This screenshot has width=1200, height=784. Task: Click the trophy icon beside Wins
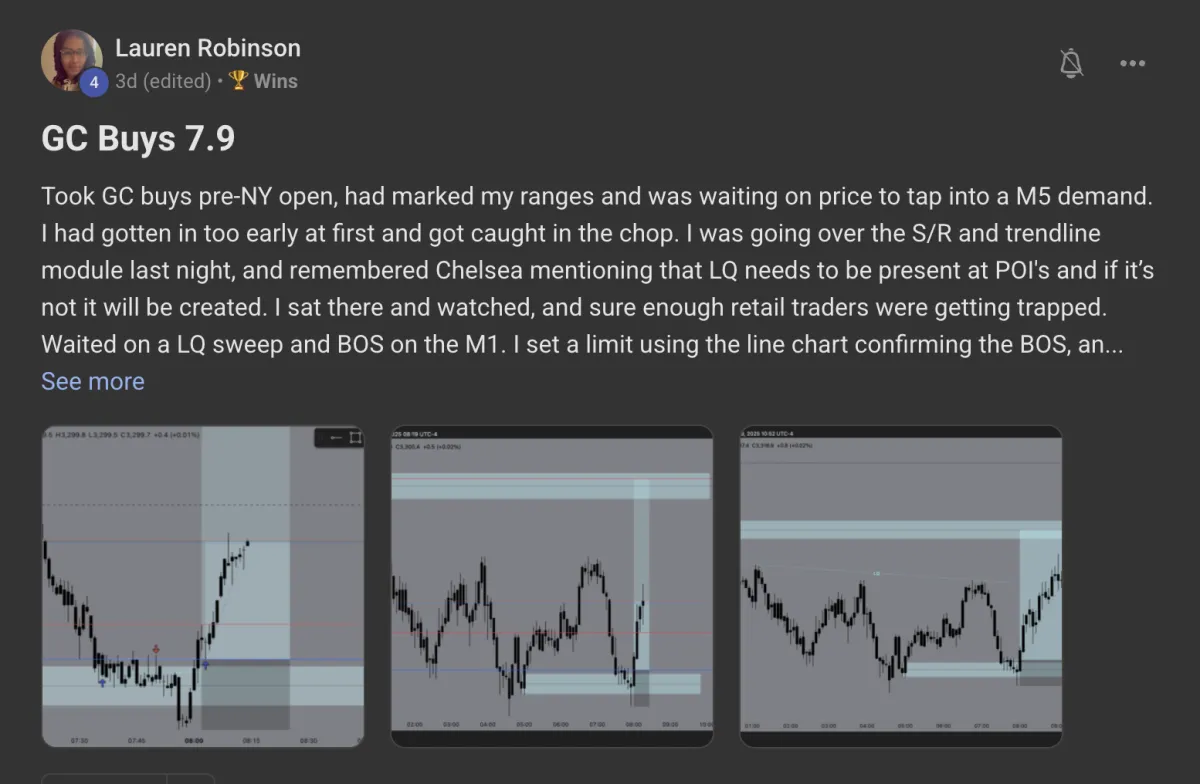click(238, 81)
